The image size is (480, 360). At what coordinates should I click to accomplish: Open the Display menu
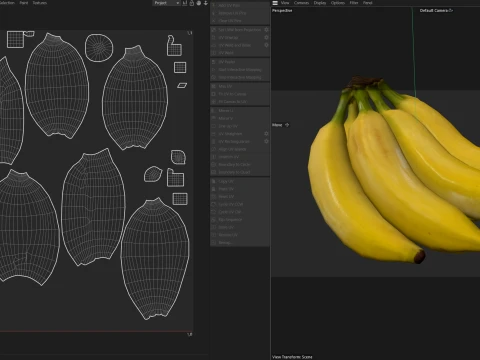pos(320,3)
